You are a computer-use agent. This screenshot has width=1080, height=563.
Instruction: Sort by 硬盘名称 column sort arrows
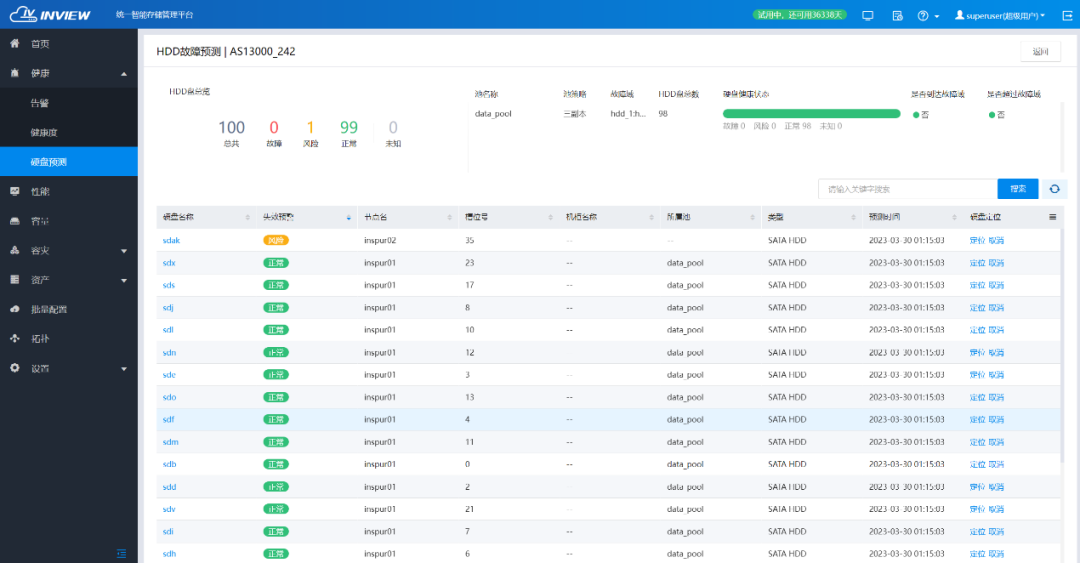[x=247, y=217]
